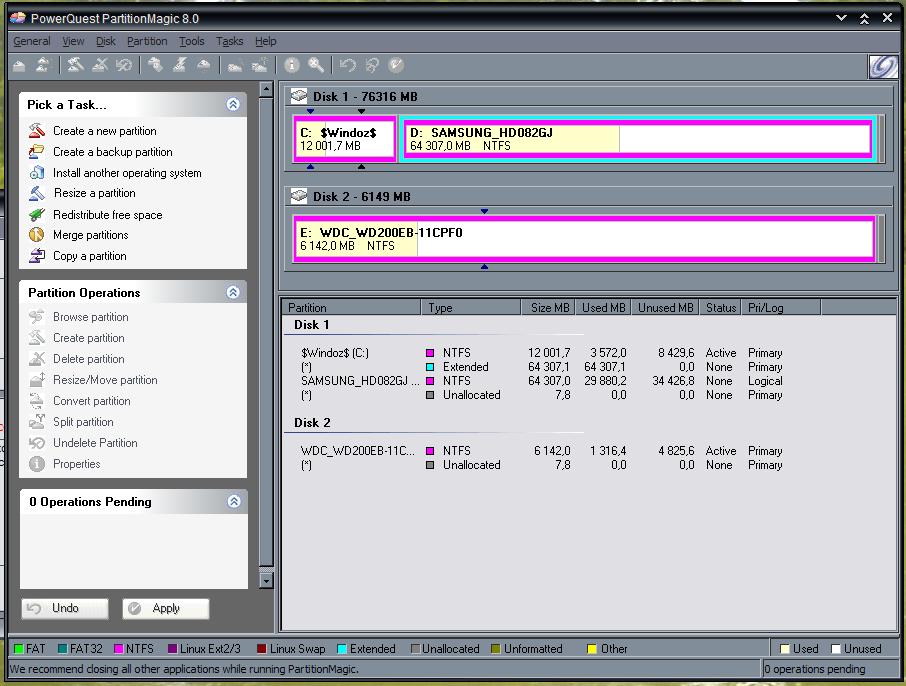Click the Properties info toolbar icon
This screenshot has height=686, width=906.
(292, 65)
